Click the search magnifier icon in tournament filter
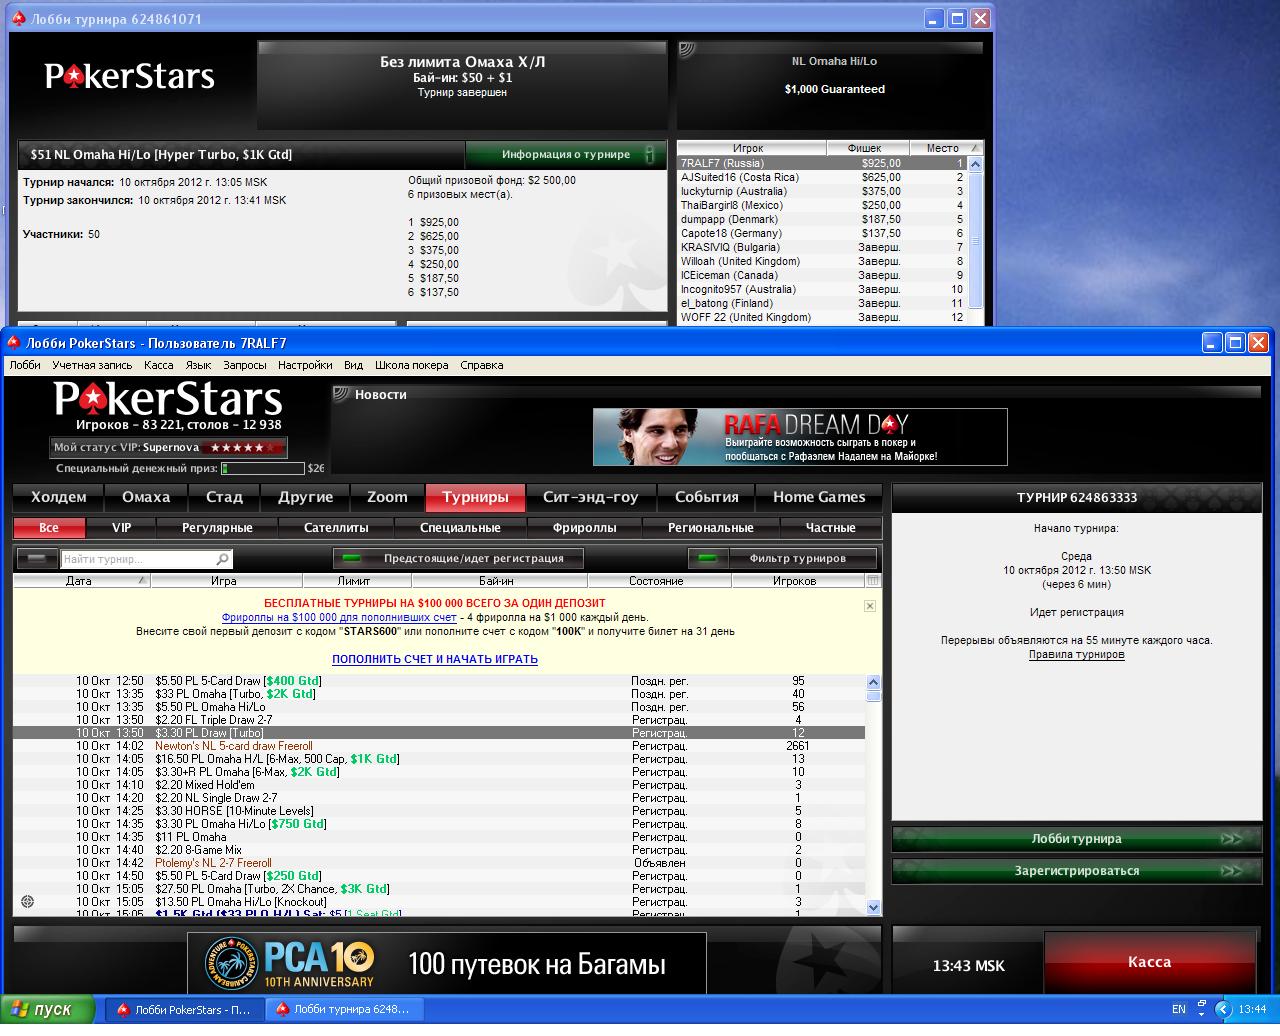1280x1036 pixels. click(x=222, y=559)
